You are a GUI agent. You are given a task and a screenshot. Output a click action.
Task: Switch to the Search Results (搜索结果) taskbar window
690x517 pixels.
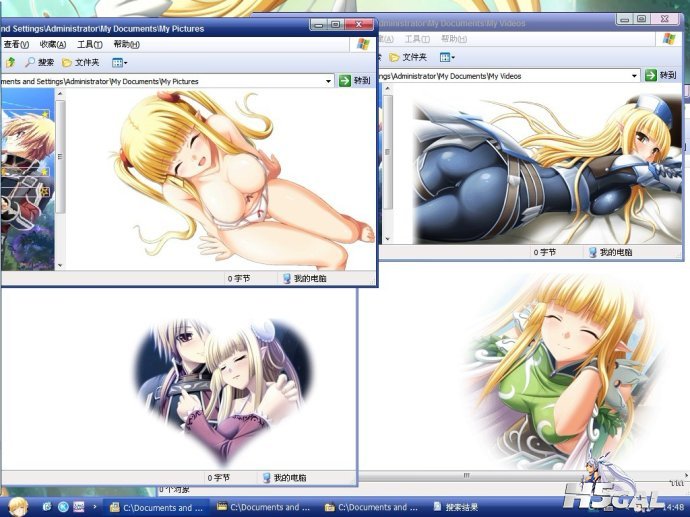coord(468,507)
